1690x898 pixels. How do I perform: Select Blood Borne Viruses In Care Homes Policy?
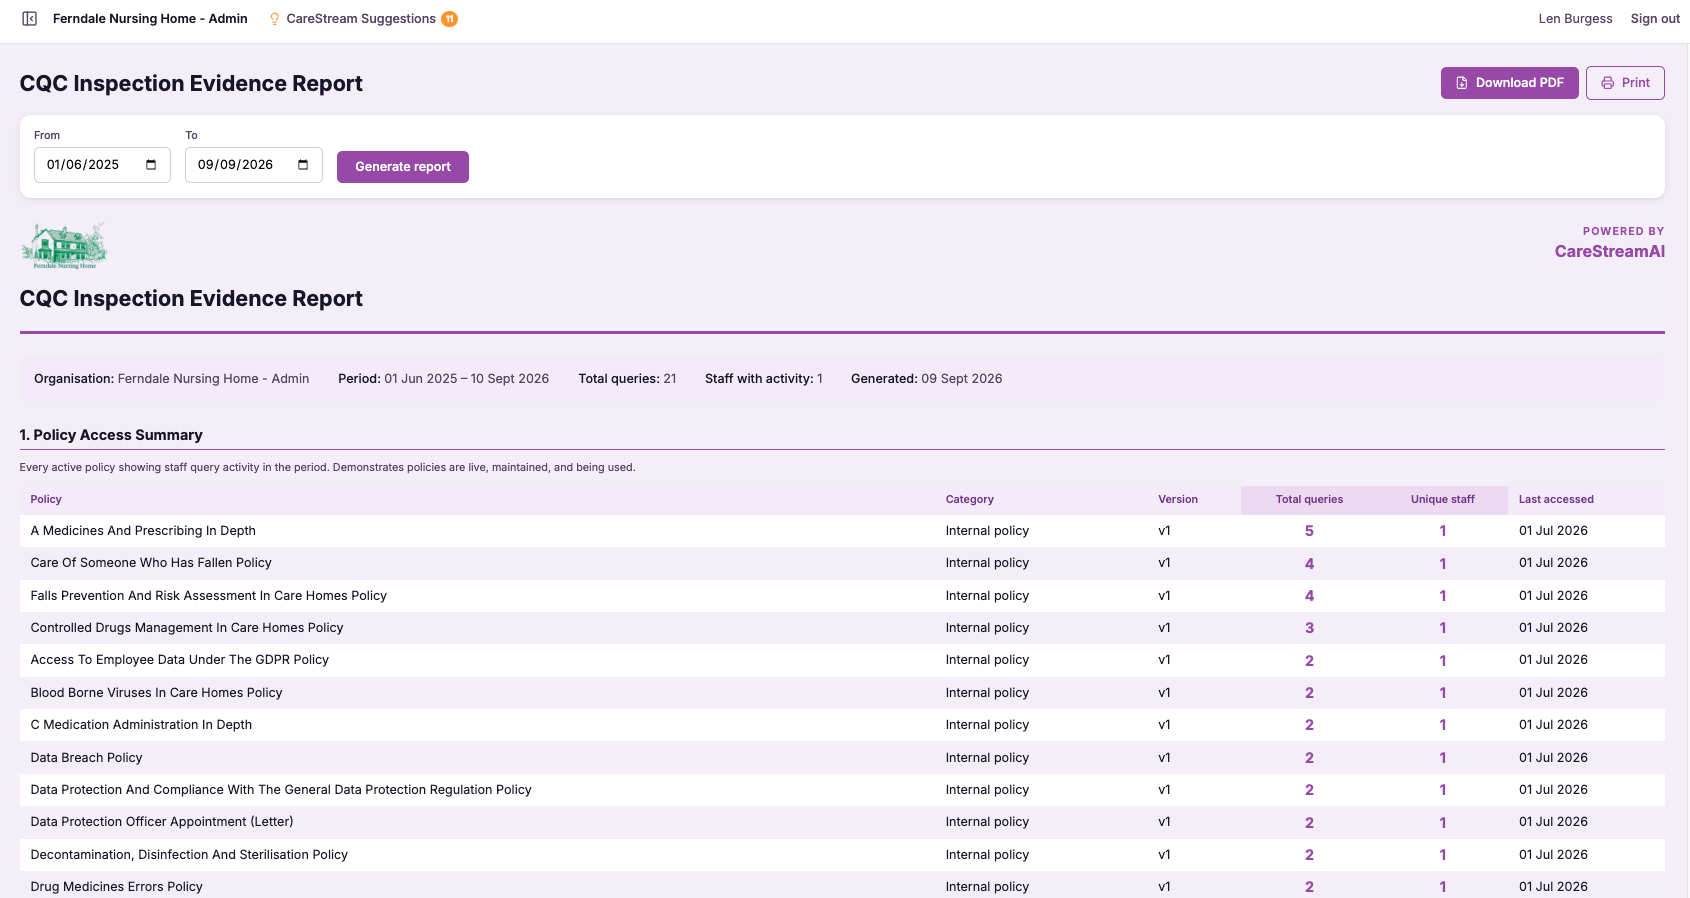tap(842, 693)
